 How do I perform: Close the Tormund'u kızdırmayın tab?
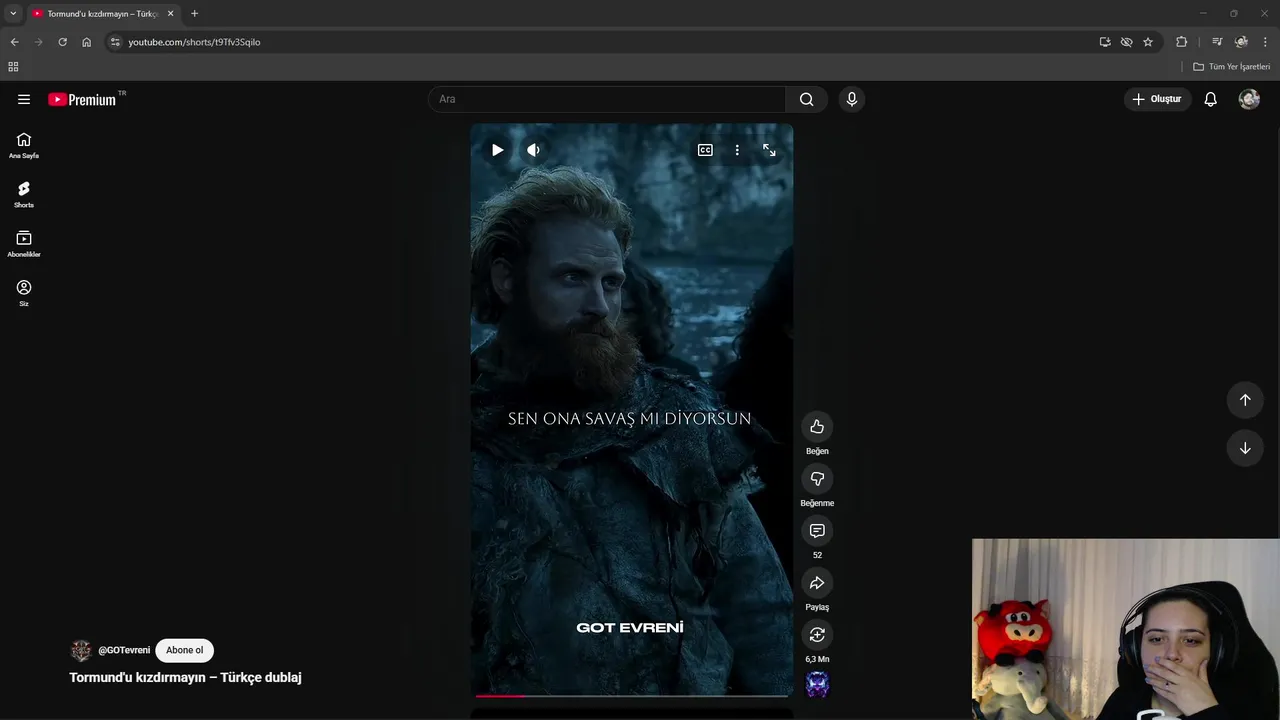170,14
